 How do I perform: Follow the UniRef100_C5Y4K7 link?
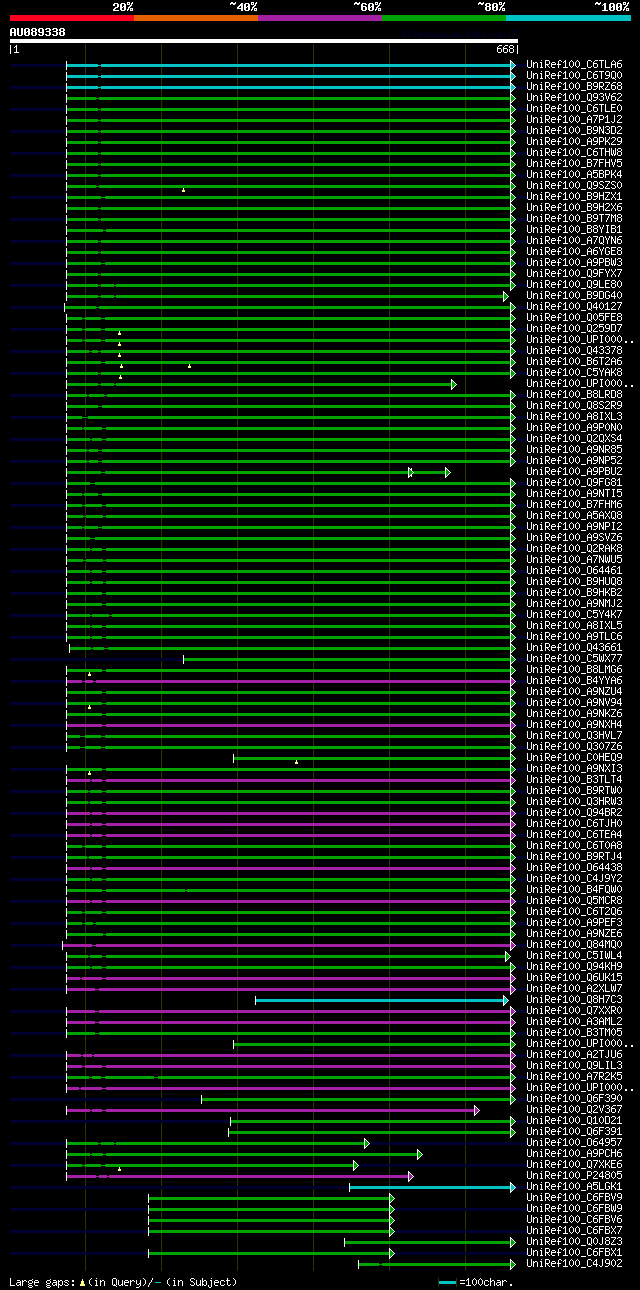tap(574, 614)
